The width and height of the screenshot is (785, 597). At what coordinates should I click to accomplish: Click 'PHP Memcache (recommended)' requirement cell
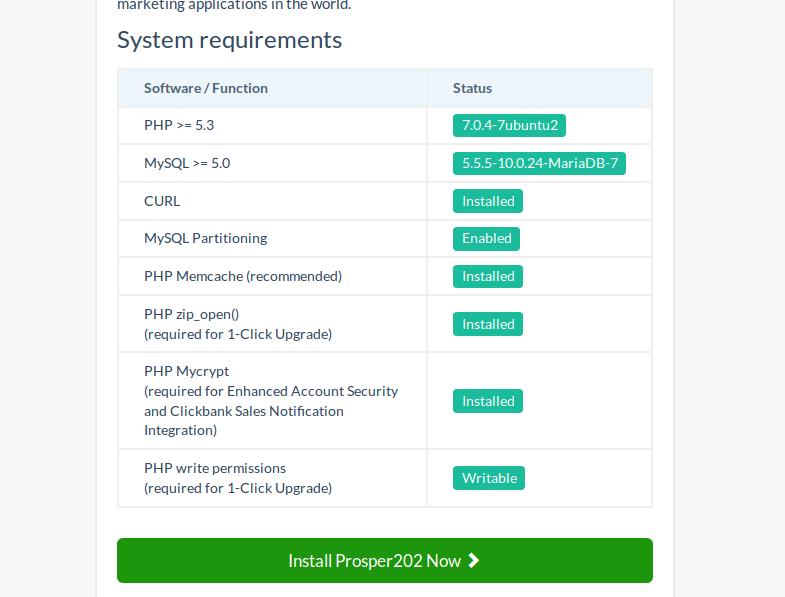click(272, 276)
